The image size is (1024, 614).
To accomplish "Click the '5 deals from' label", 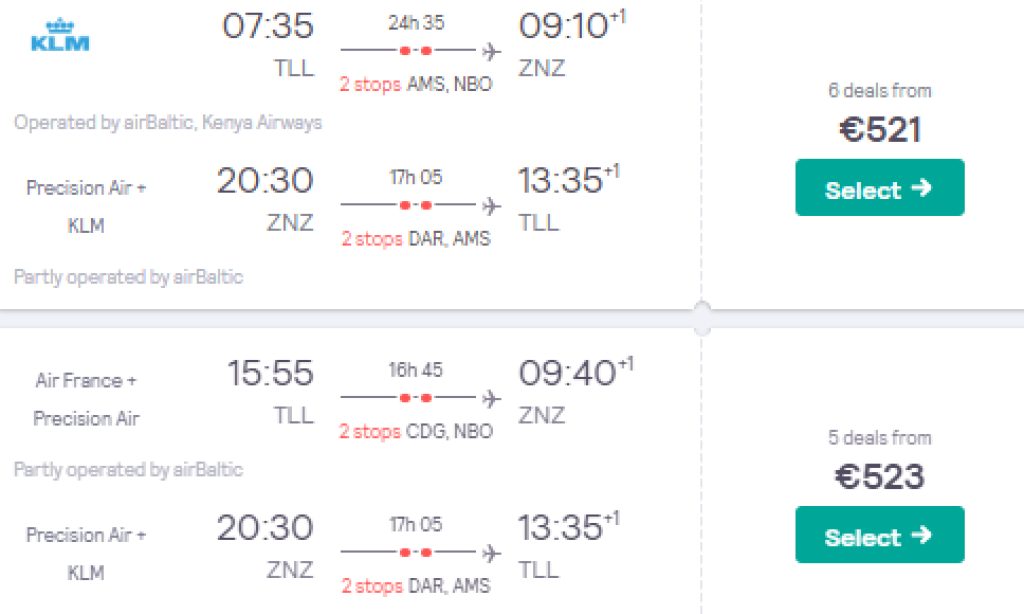I will point(879,438).
